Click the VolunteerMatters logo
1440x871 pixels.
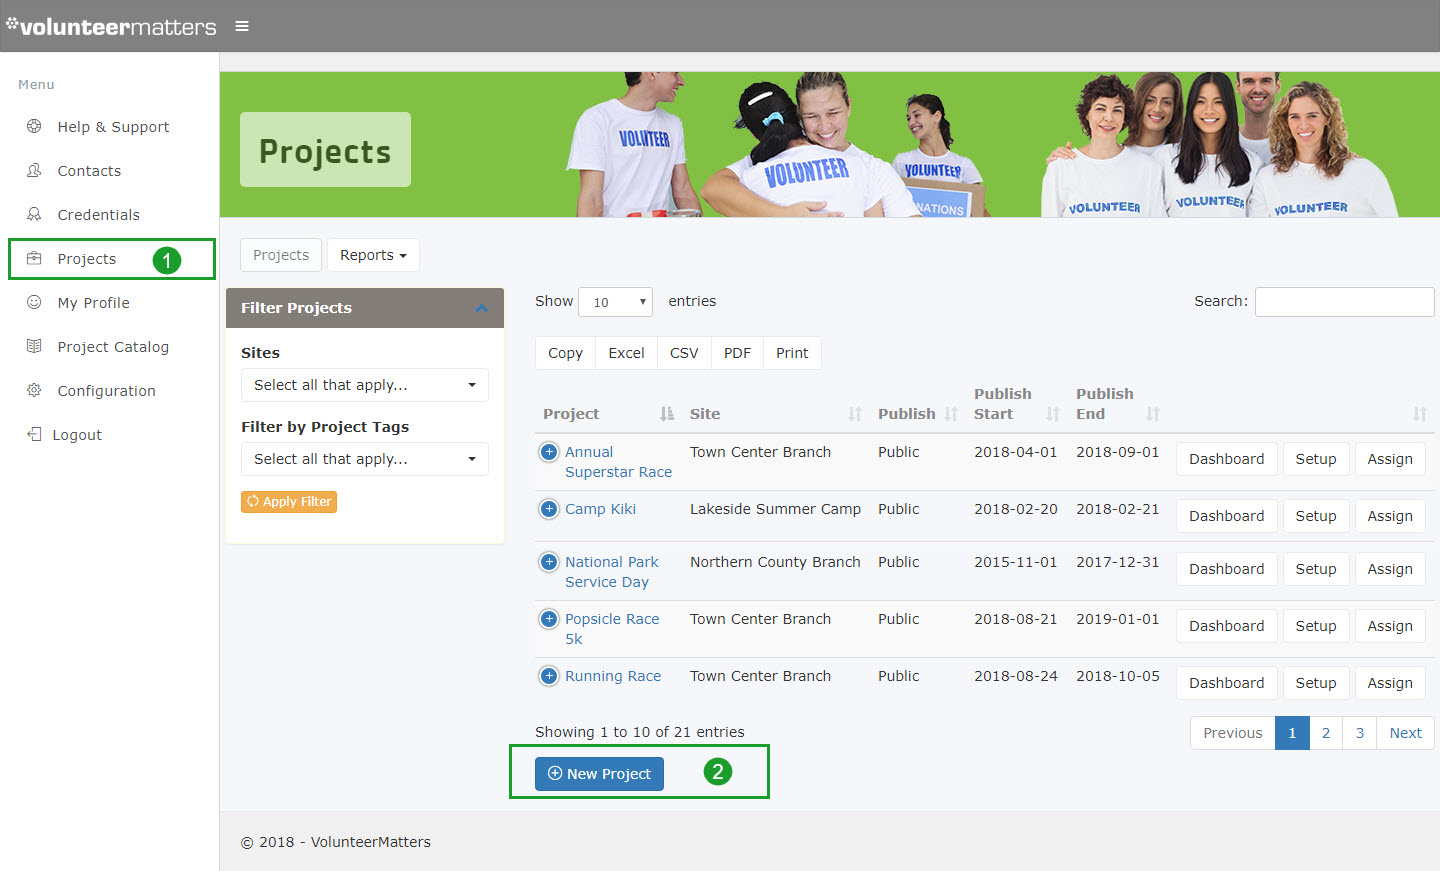coord(110,26)
